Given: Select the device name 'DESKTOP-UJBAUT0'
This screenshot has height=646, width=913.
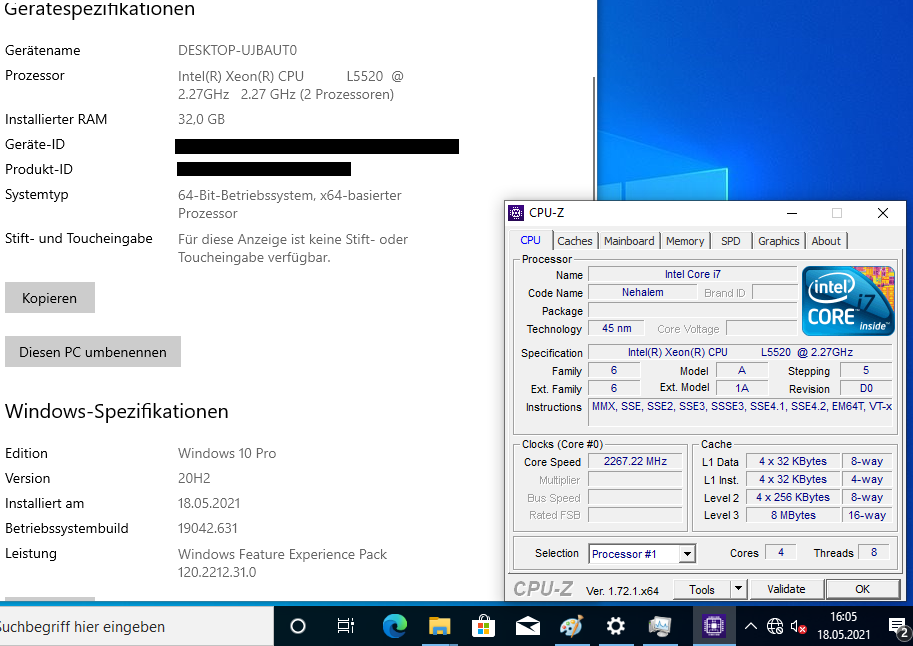Looking at the screenshot, I should tap(238, 51).
